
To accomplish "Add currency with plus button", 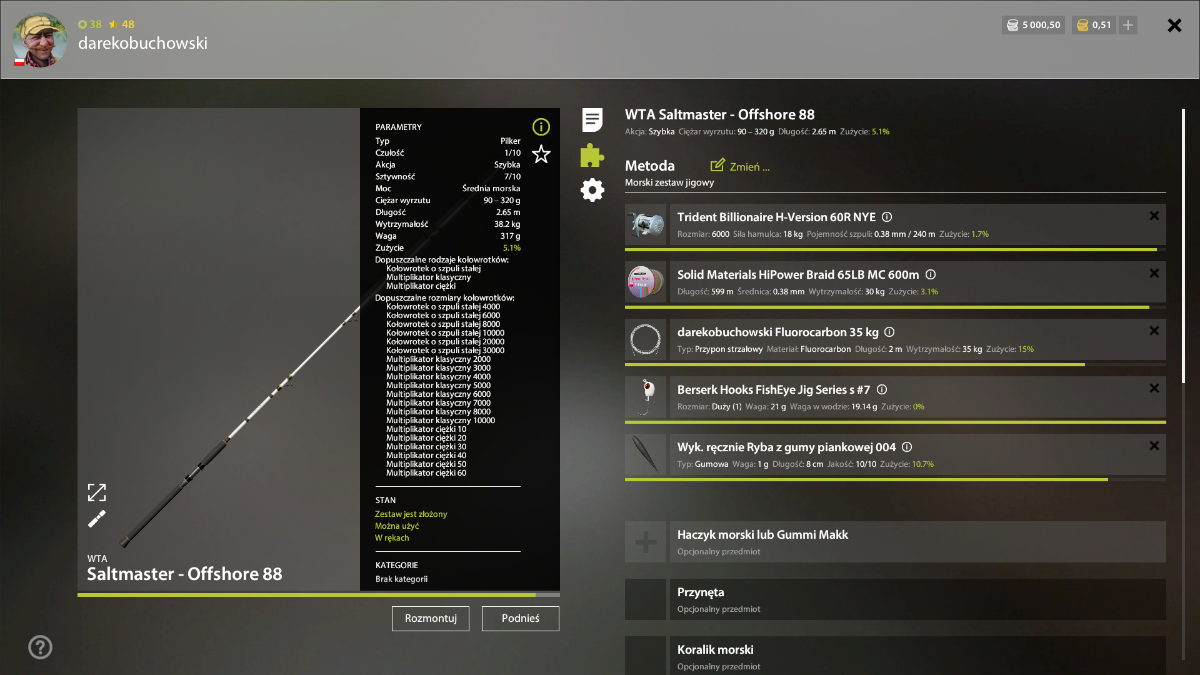I will (x=1128, y=25).
